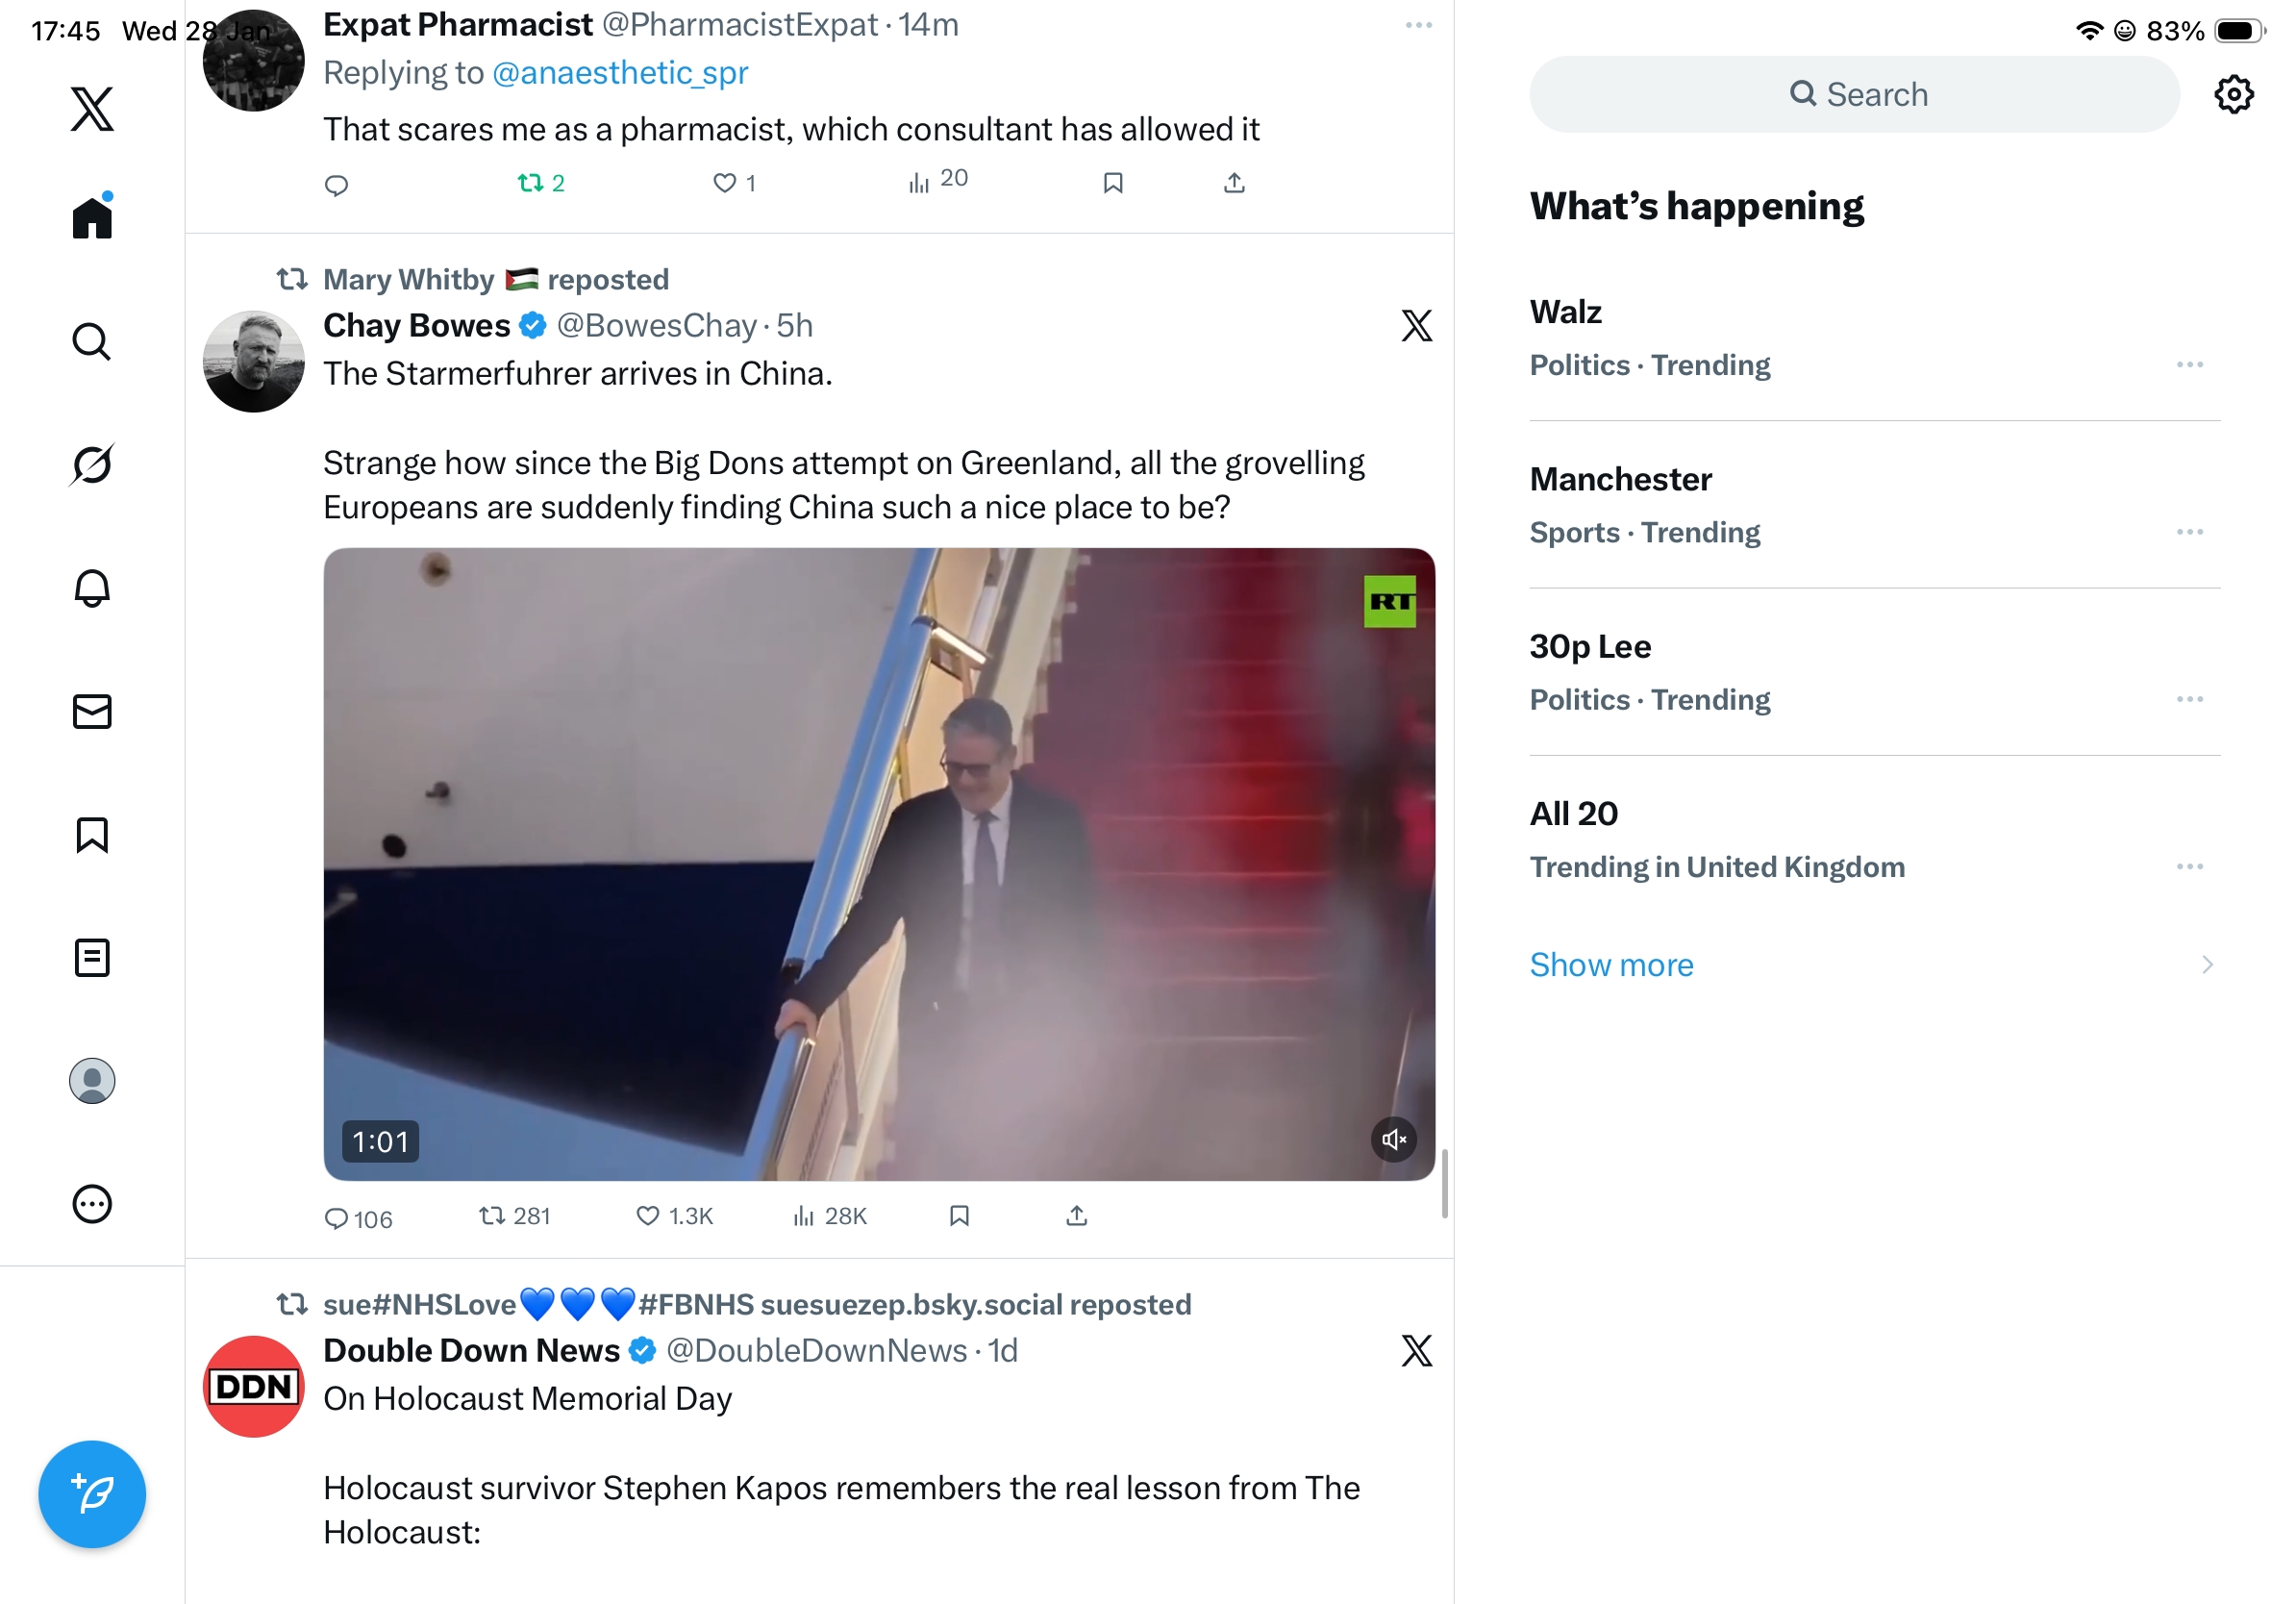Open more options for Walz trend
Viewport: 2296px width, 1604px height.
point(2190,365)
